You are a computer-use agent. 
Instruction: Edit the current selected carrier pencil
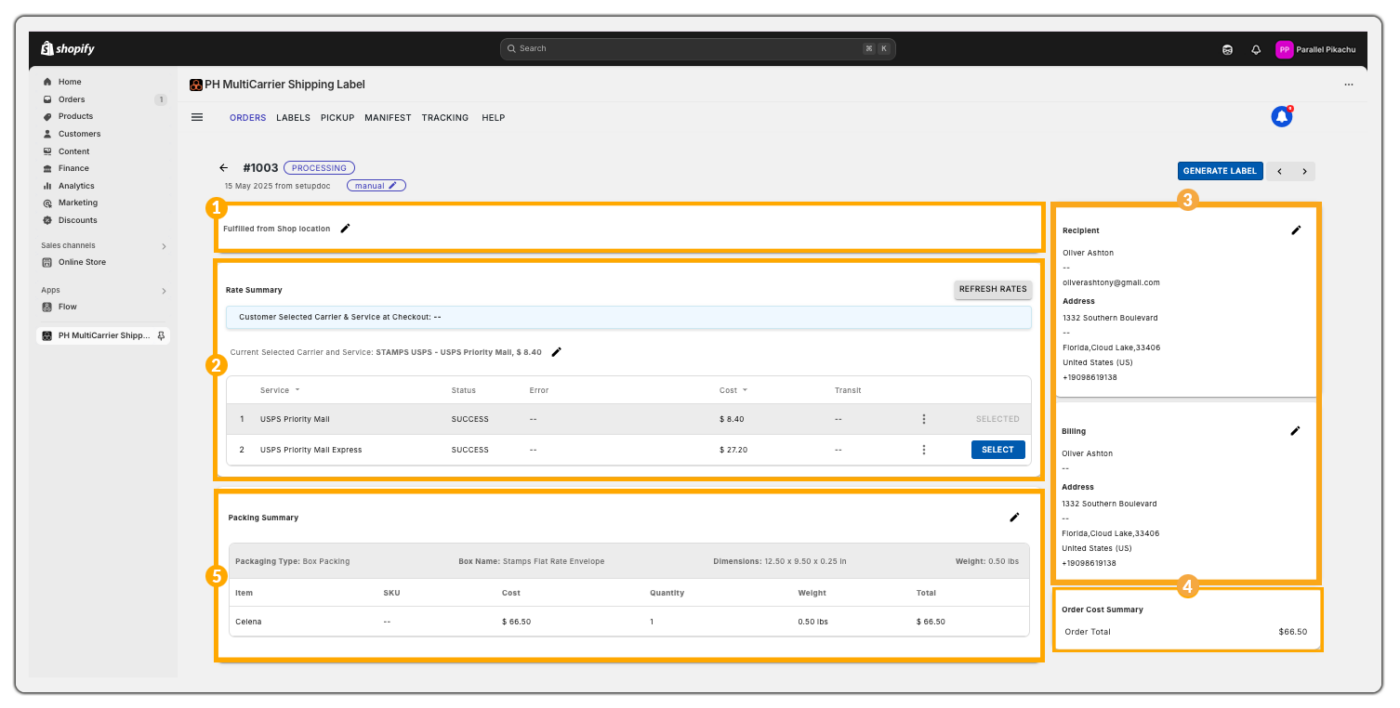pos(557,352)
